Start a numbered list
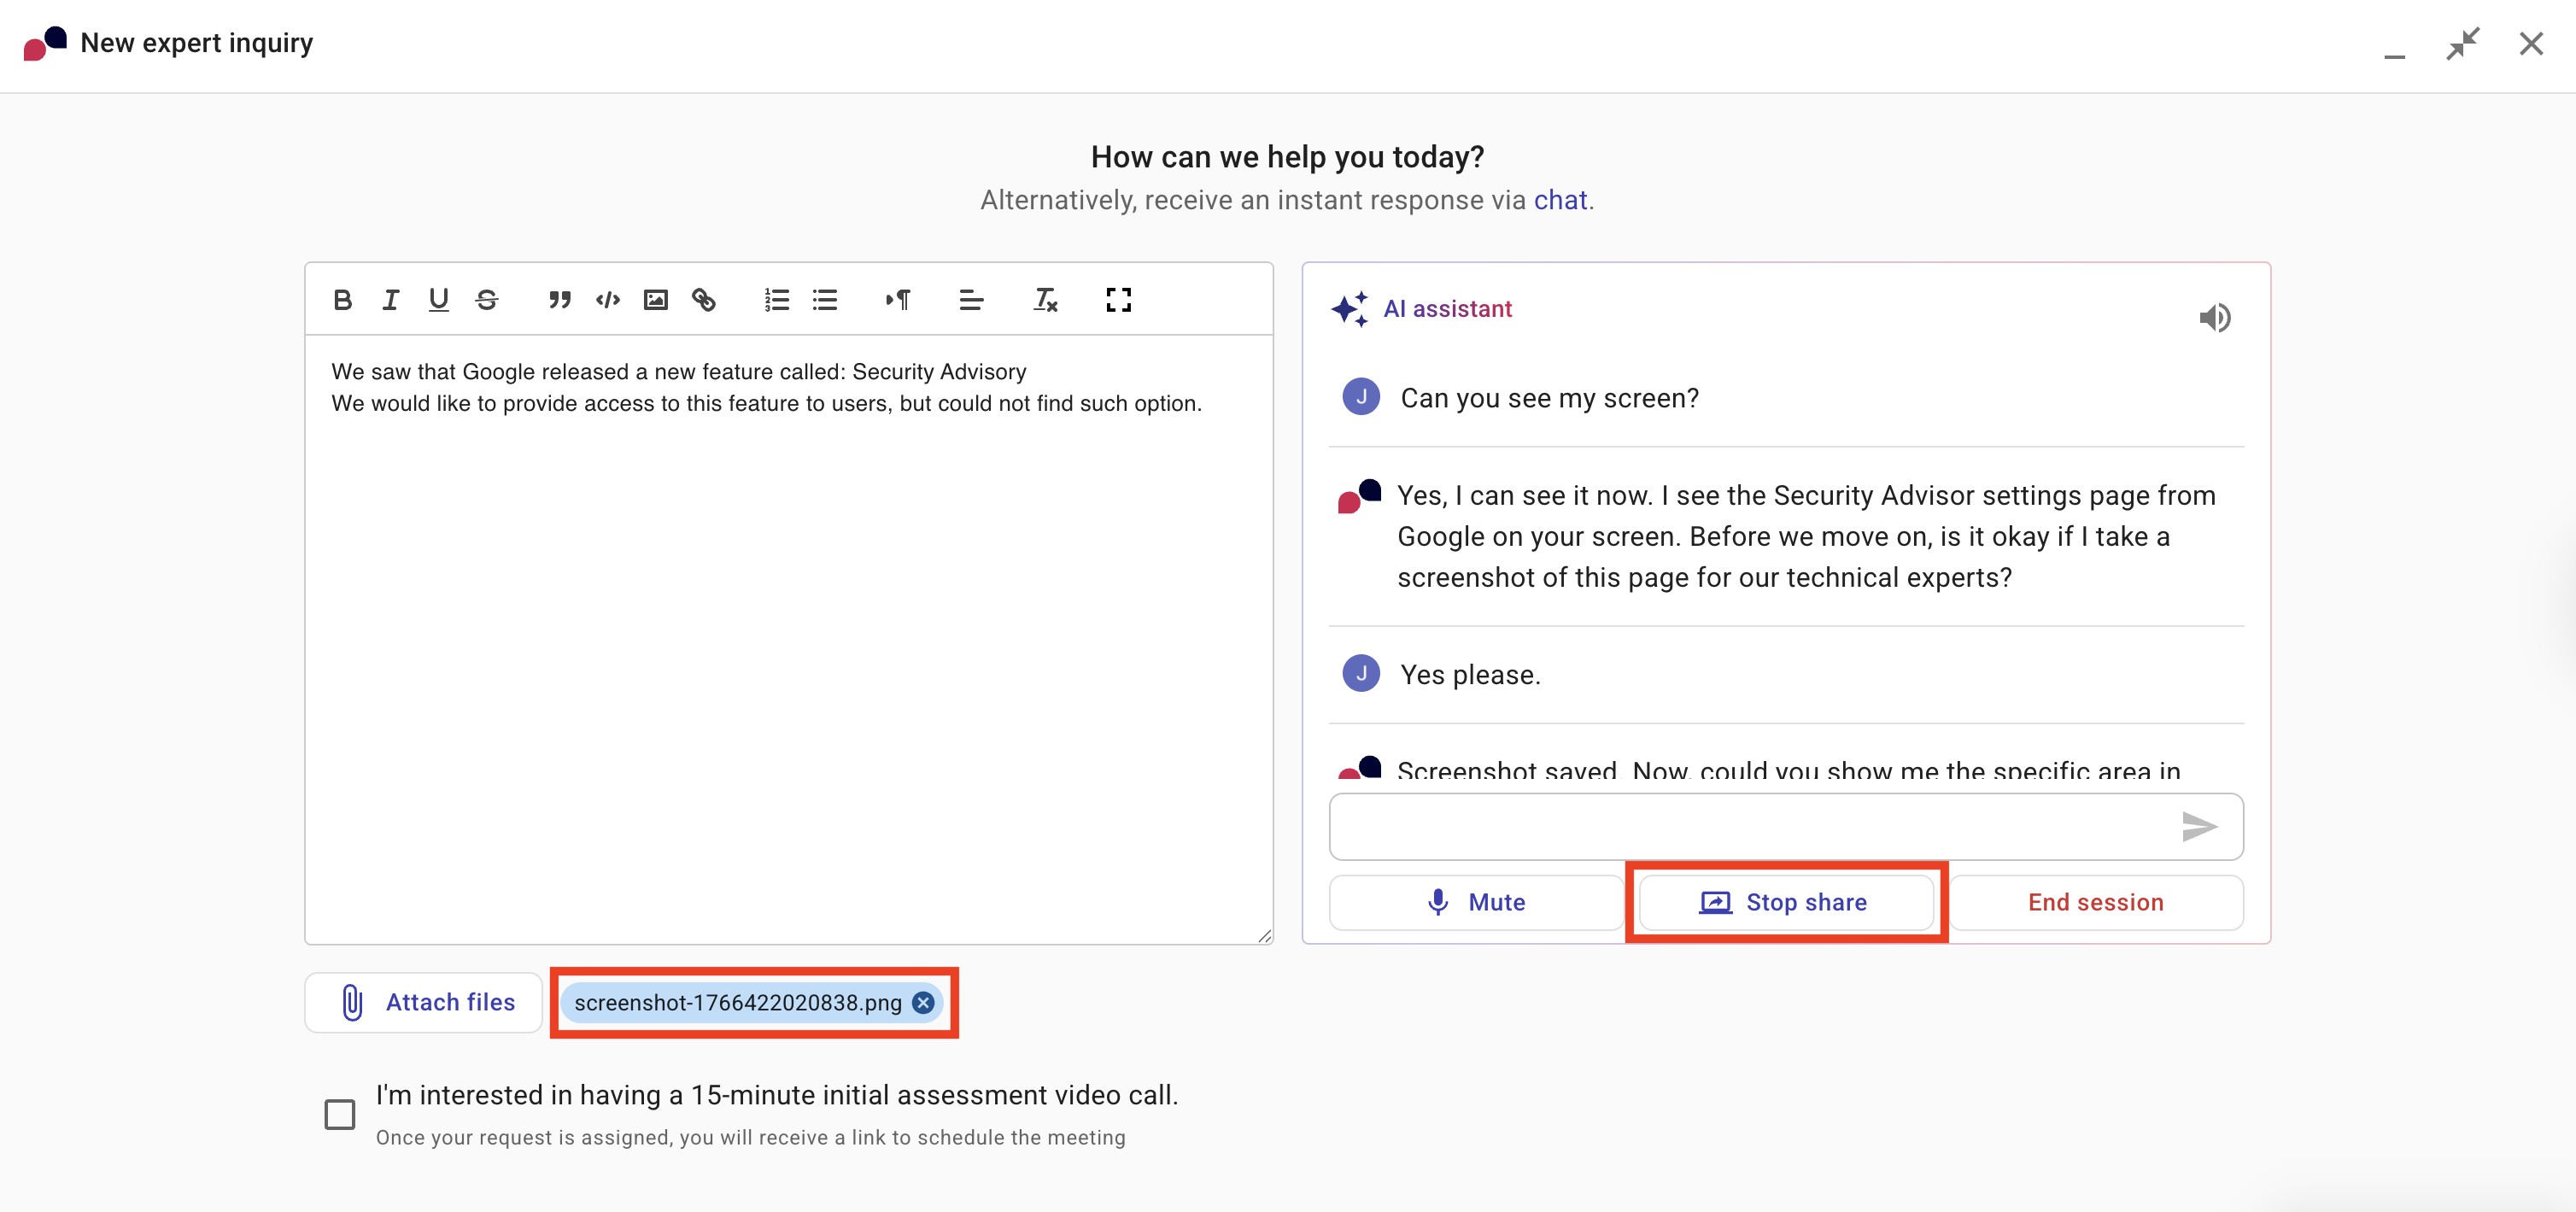Image resolution: width=2576 pixels, height=1212 pixels. tap(776, 300)
